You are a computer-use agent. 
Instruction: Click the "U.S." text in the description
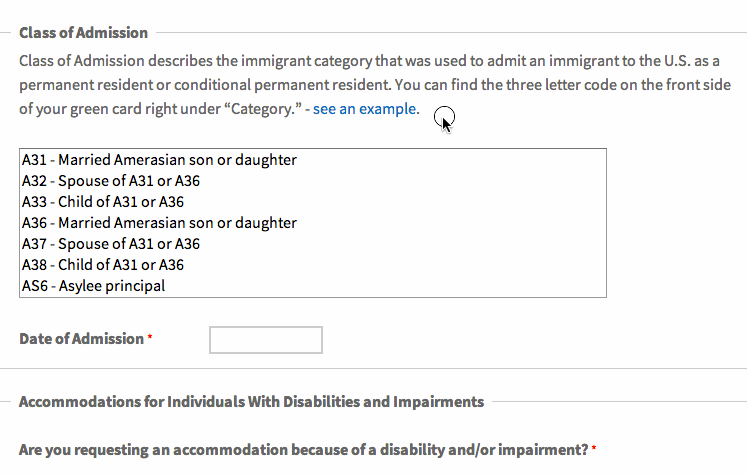(x=677, y=61)
